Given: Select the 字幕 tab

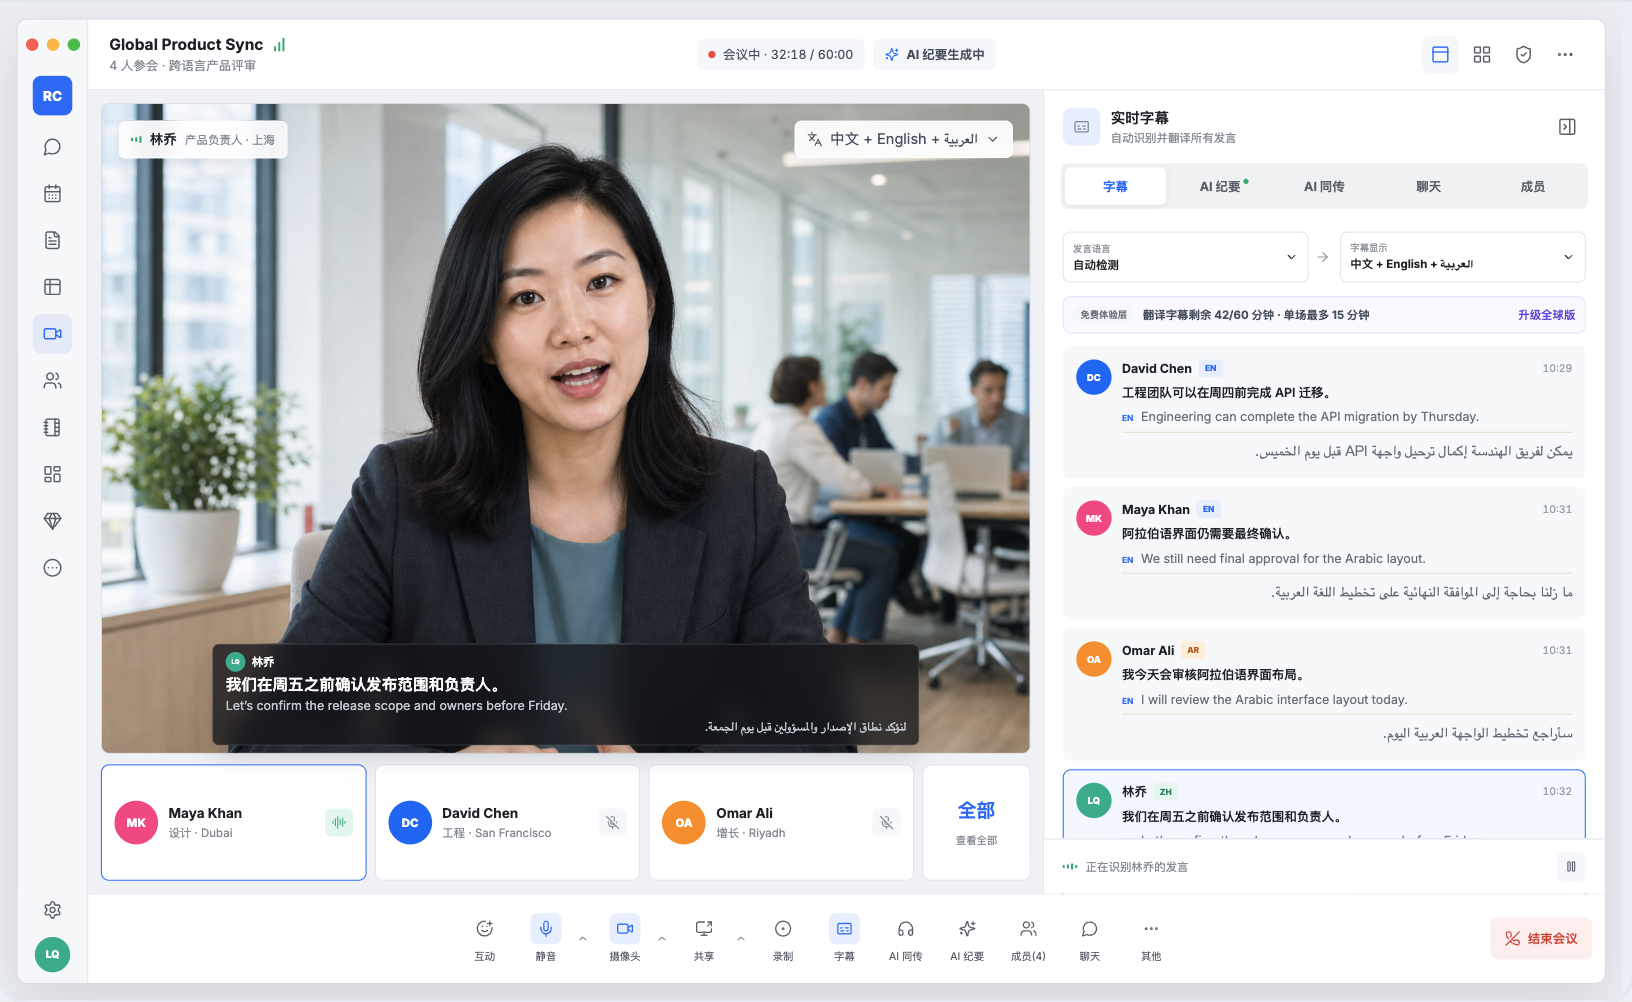Looking at the screenshot, I should [x=1115, y=187].
